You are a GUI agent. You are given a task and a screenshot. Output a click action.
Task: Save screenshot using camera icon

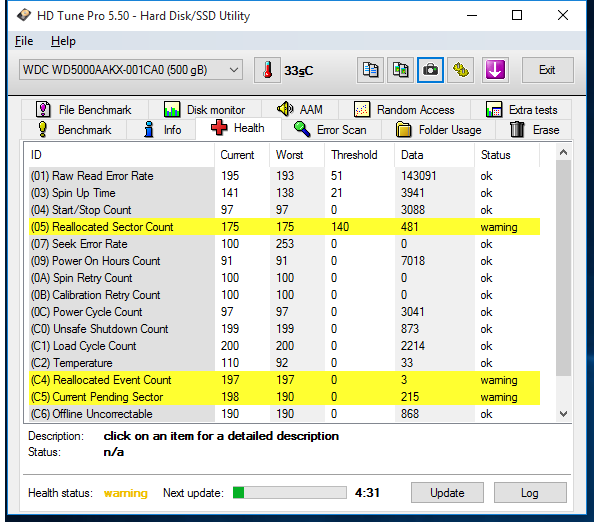tap(430, 70)
